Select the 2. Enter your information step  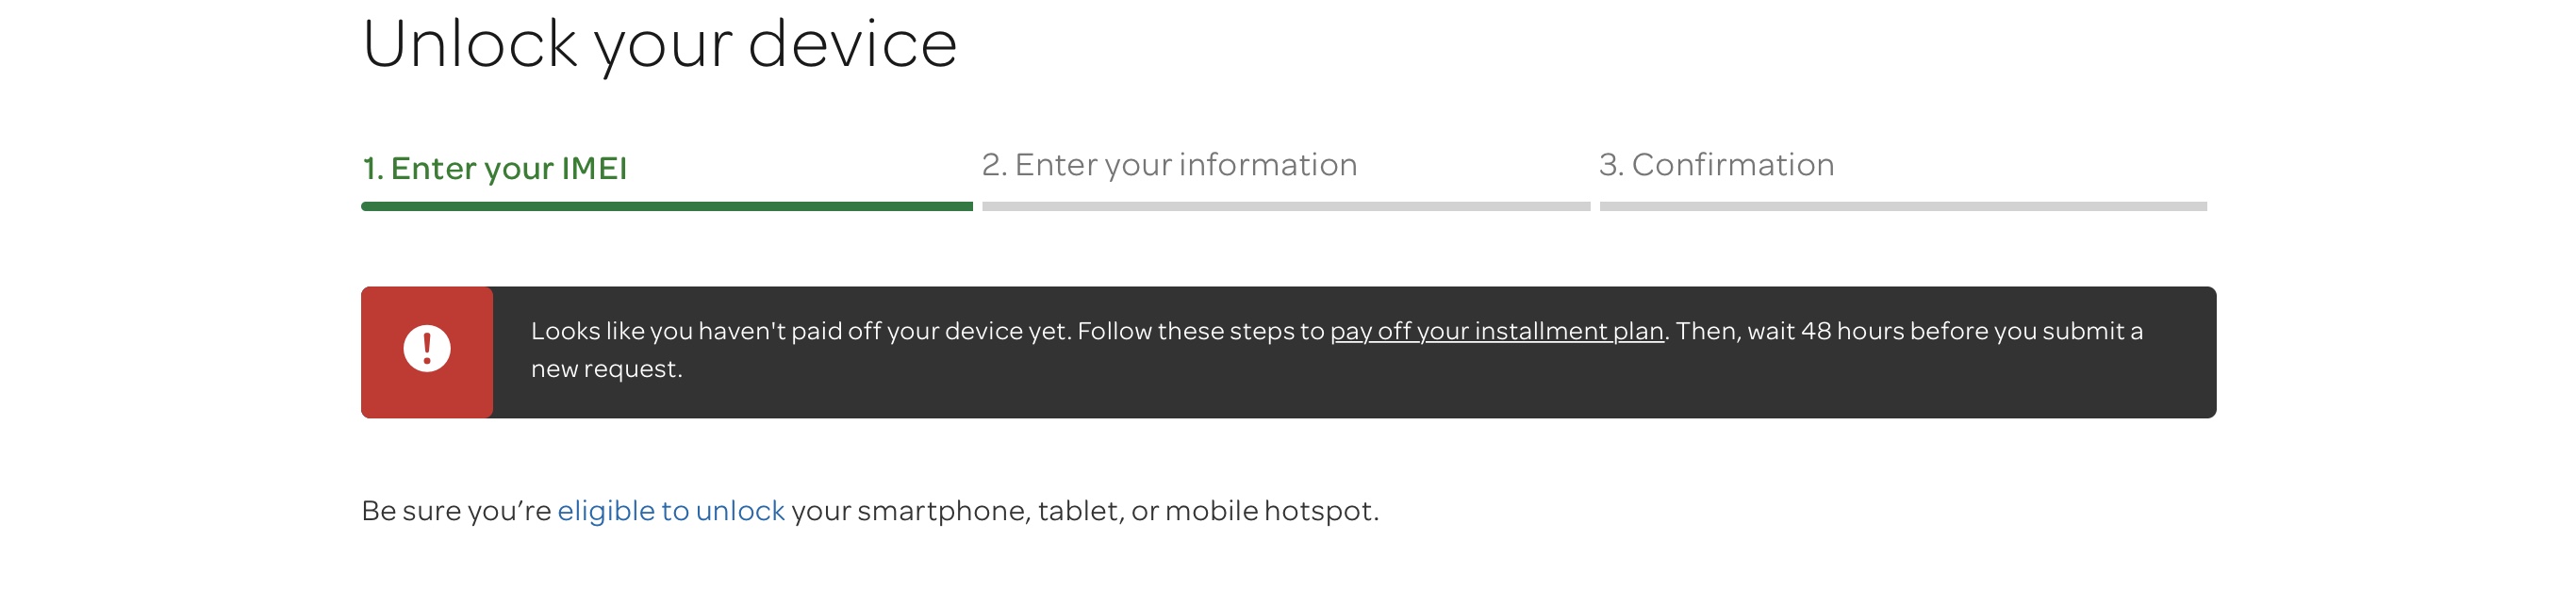point(1169,165)
